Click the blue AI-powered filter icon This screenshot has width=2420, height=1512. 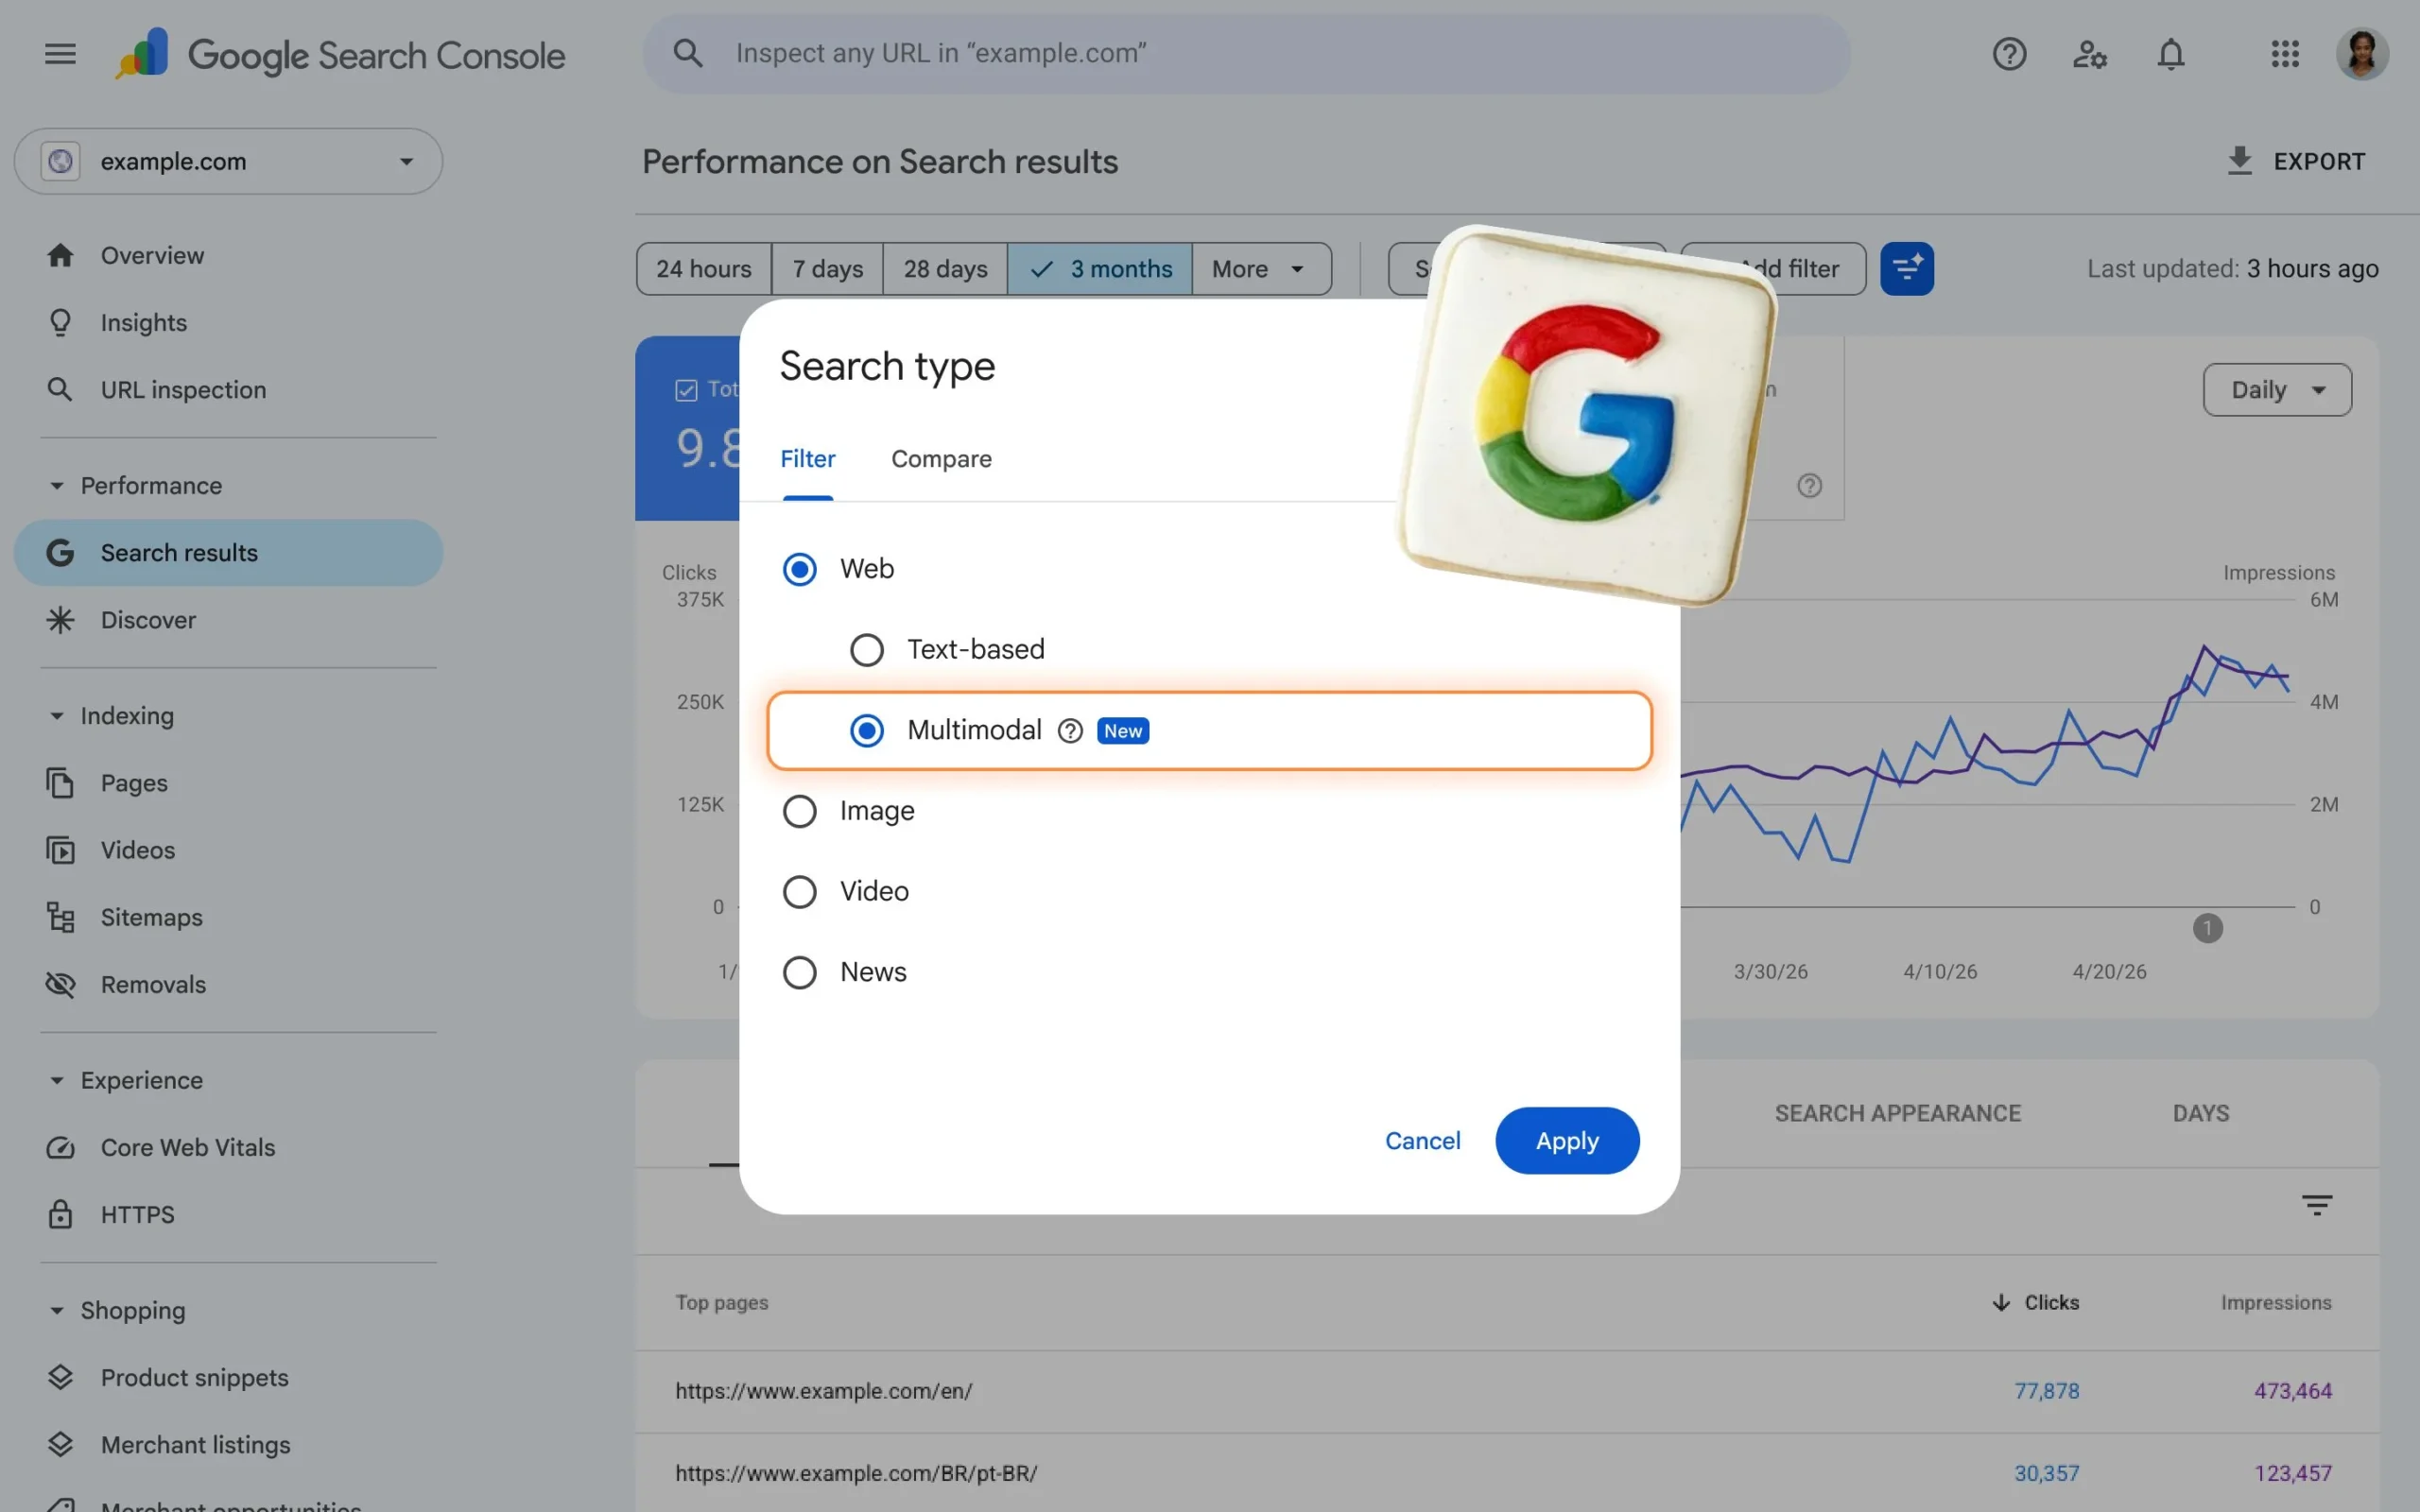[x=1906, y=268]
